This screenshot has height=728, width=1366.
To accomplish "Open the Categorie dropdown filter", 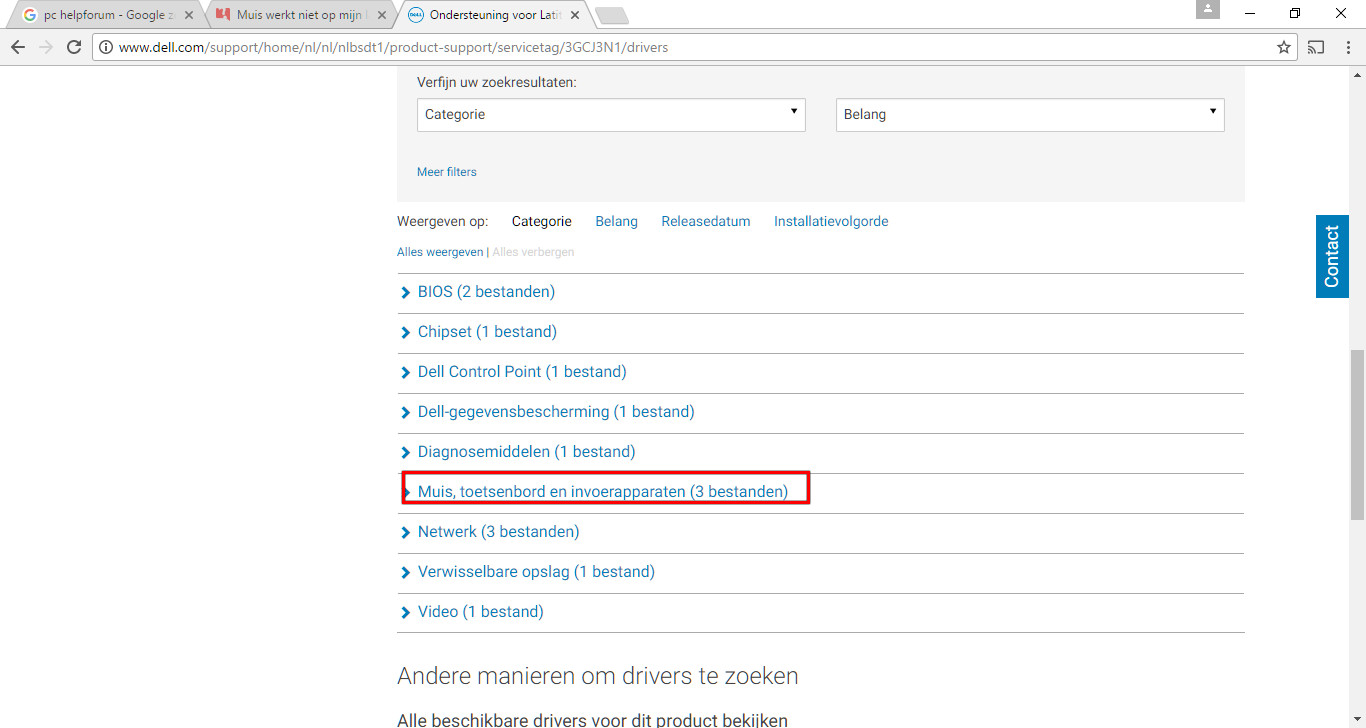I will click(x=611, y=114).
